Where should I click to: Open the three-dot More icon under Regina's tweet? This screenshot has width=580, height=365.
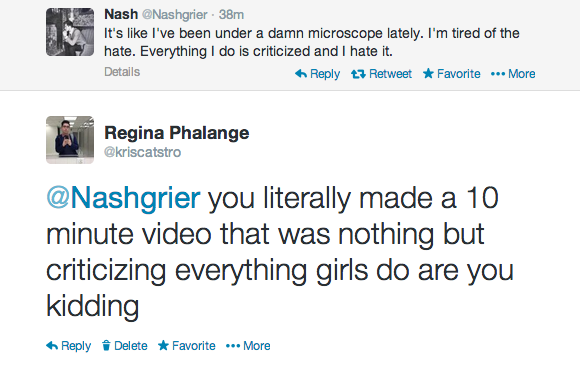(x=233, y=346)
